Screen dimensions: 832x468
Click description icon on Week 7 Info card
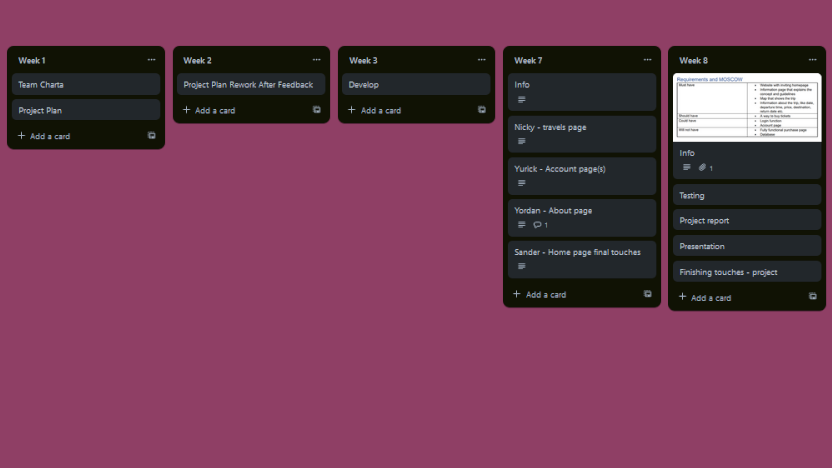pos(522,99)
